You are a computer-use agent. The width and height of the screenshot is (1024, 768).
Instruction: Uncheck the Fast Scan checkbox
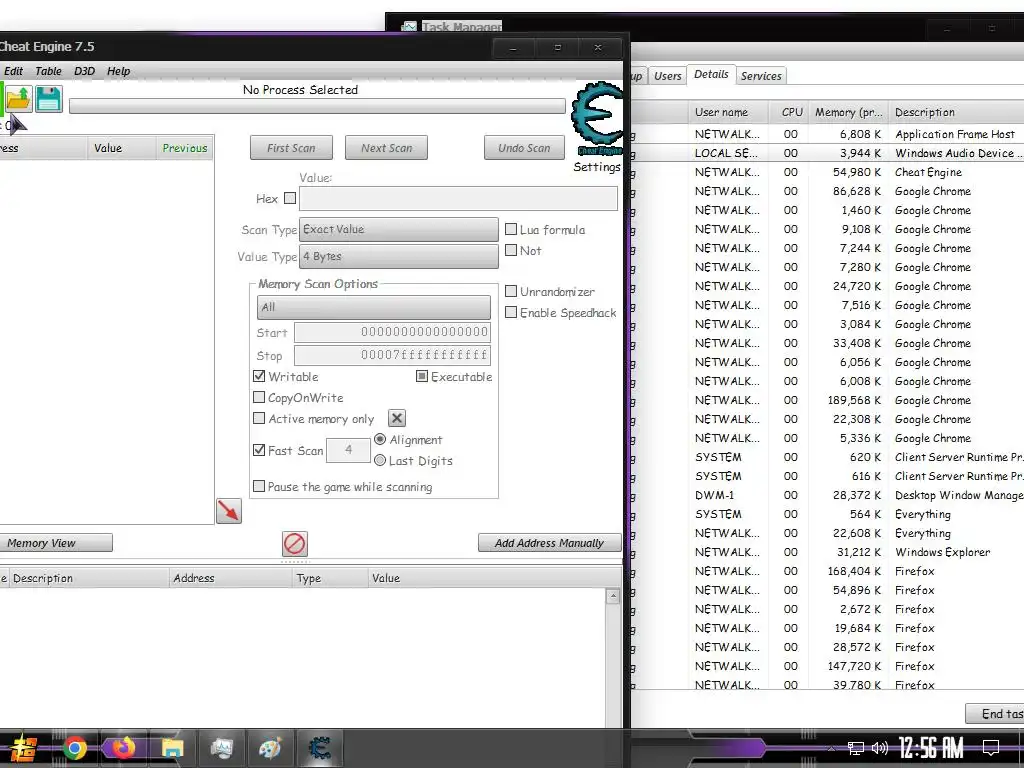[x=259, y=450]
